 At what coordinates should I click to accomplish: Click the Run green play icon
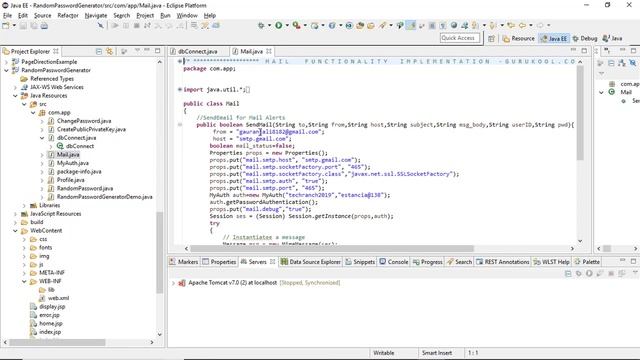(x=278, y=25)
